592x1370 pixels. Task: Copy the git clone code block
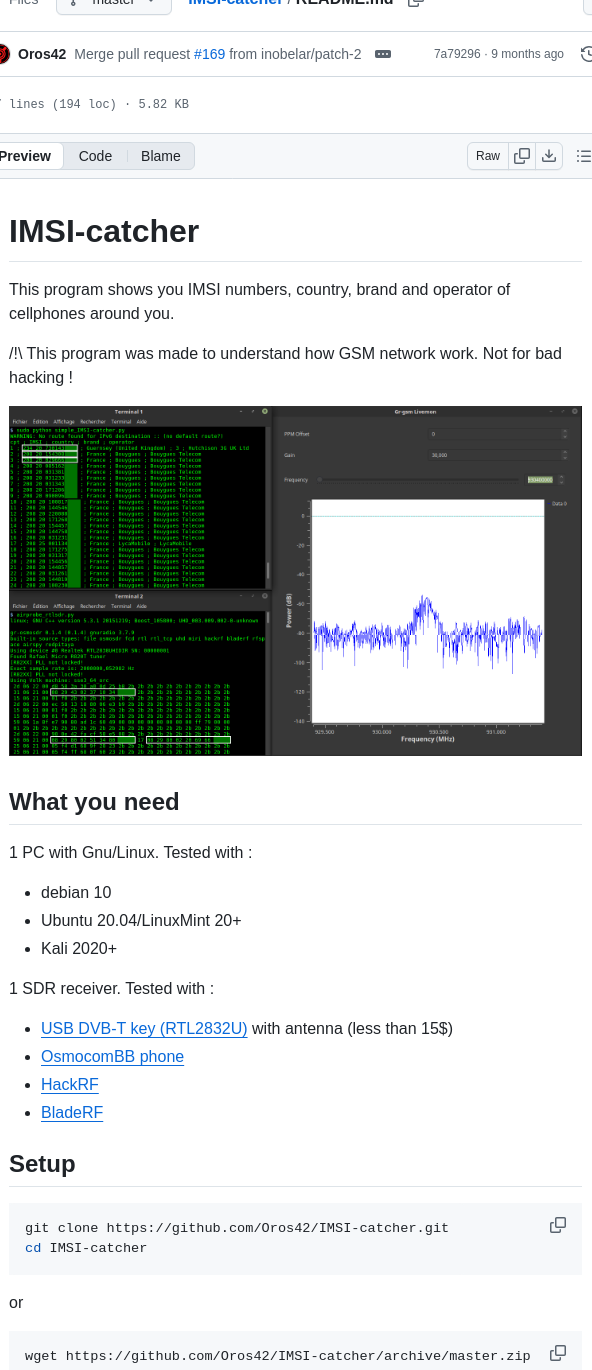(558, 1225)
